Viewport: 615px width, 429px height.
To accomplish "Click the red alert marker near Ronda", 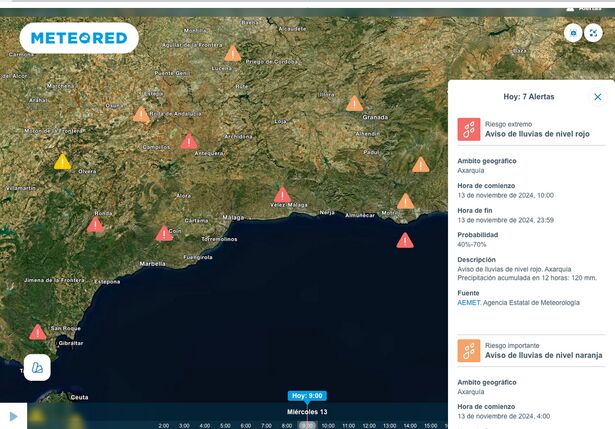I will [95, 225].
